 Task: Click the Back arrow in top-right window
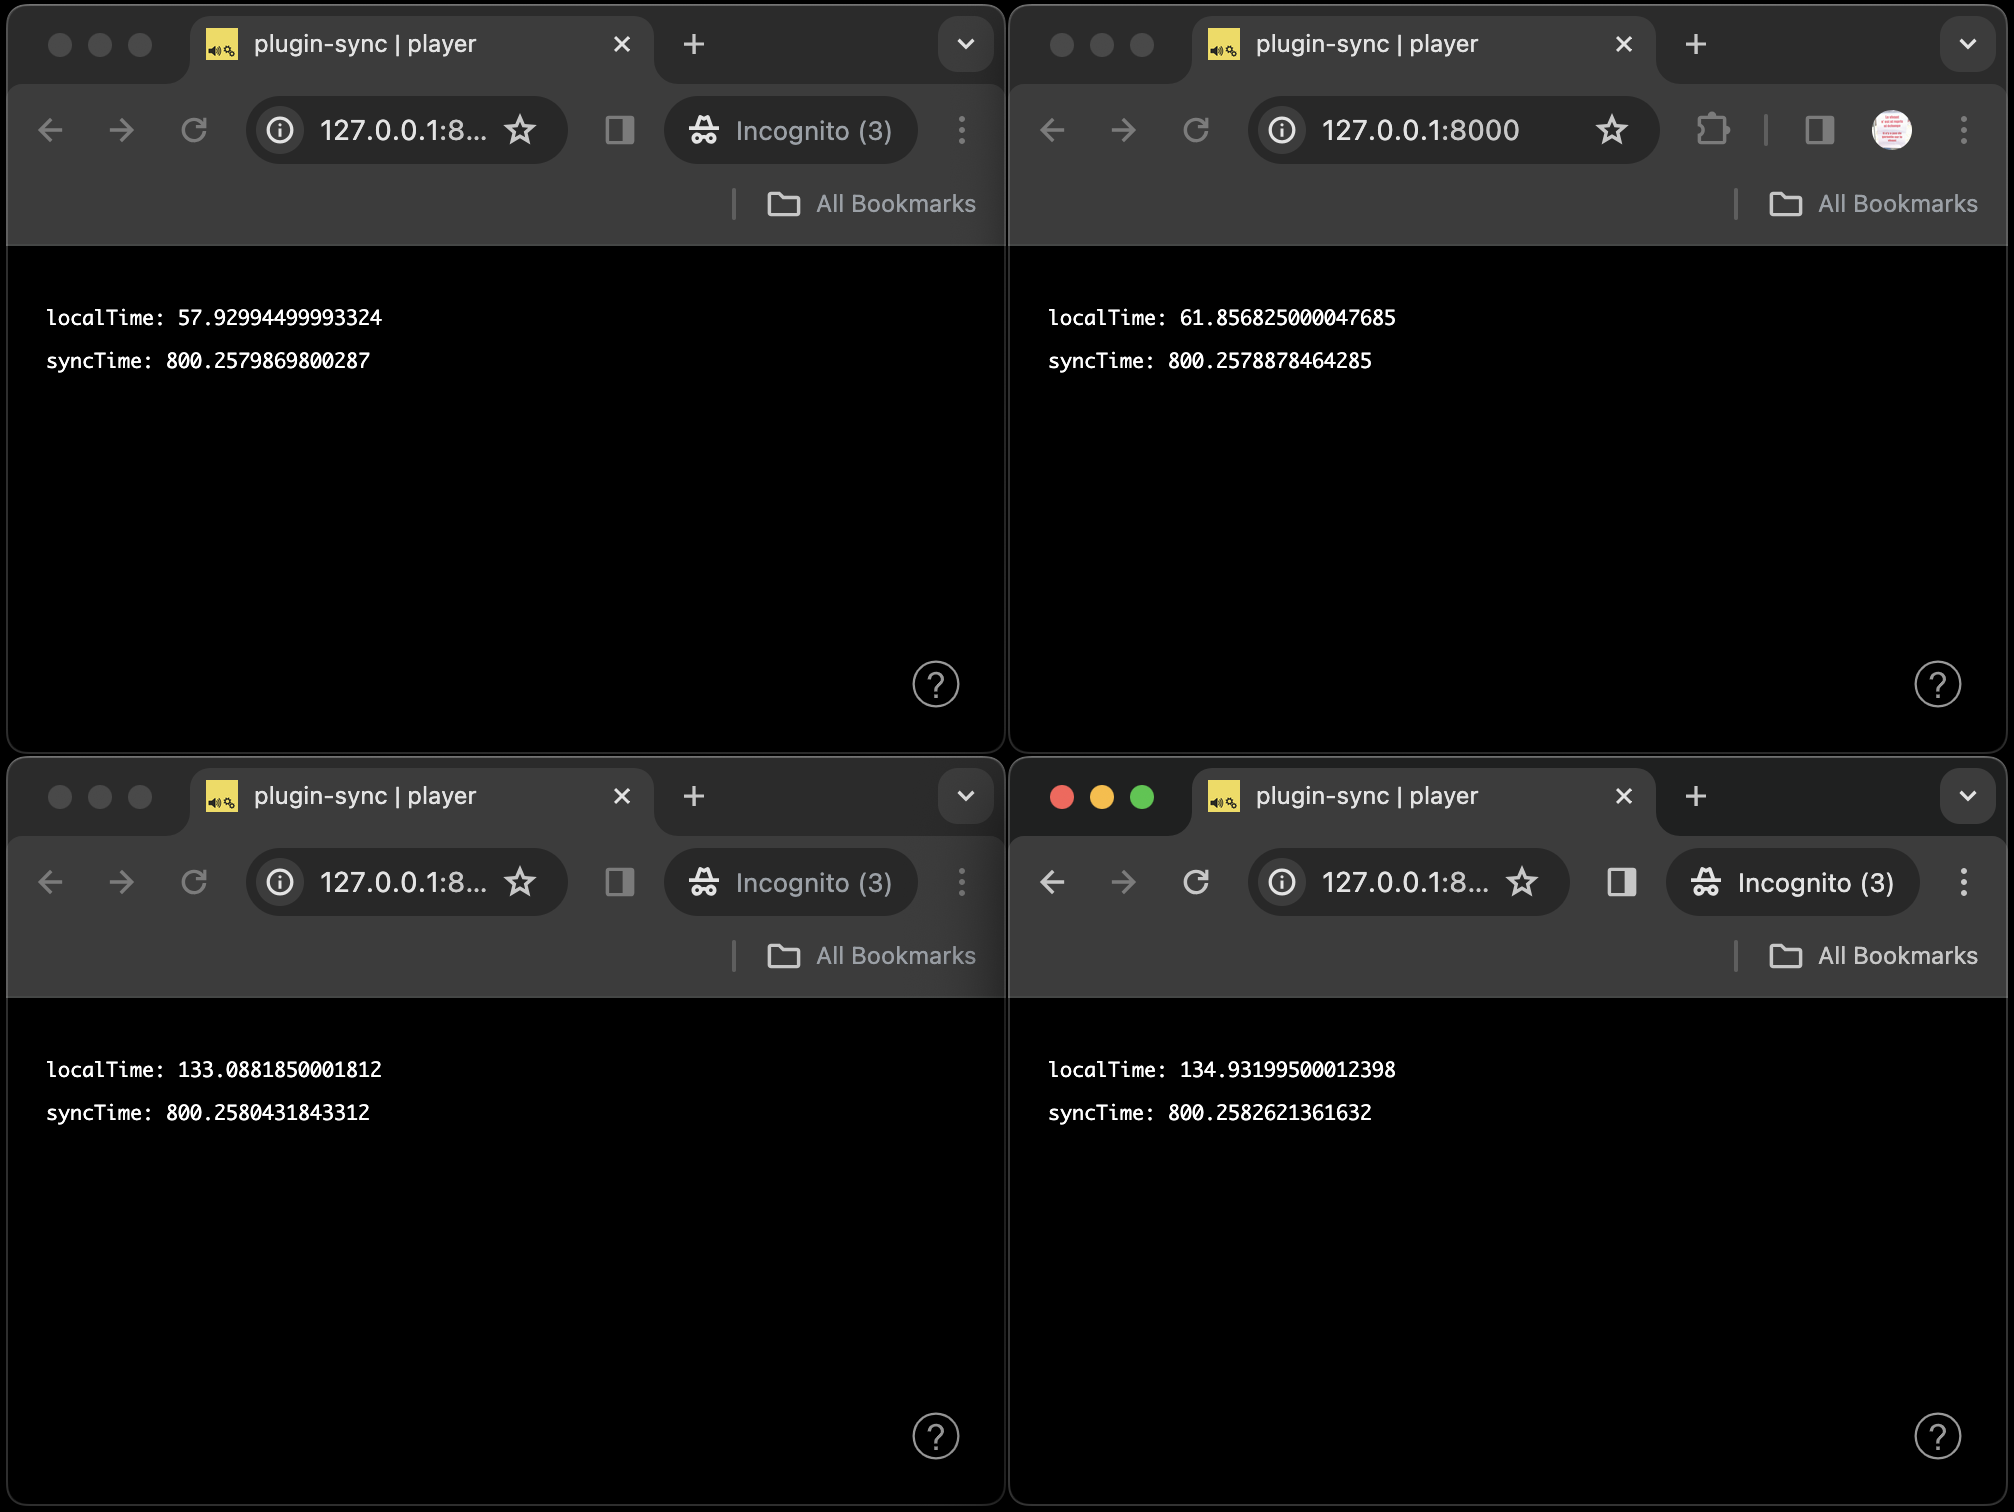pos(1052,130)
